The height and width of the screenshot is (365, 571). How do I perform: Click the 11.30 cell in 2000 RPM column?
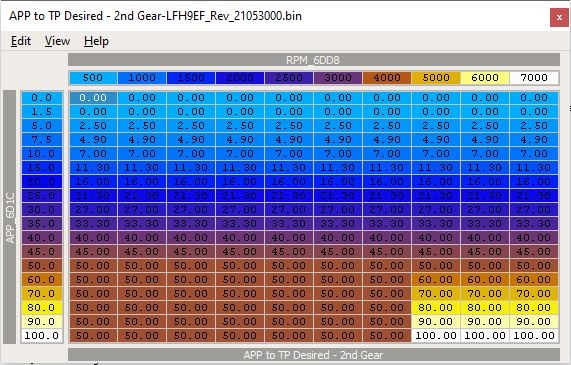(240, 168)
